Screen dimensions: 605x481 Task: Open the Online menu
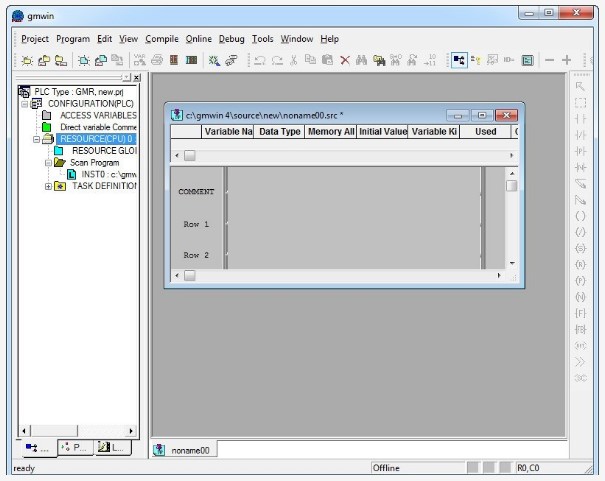(x=199, y=39)
